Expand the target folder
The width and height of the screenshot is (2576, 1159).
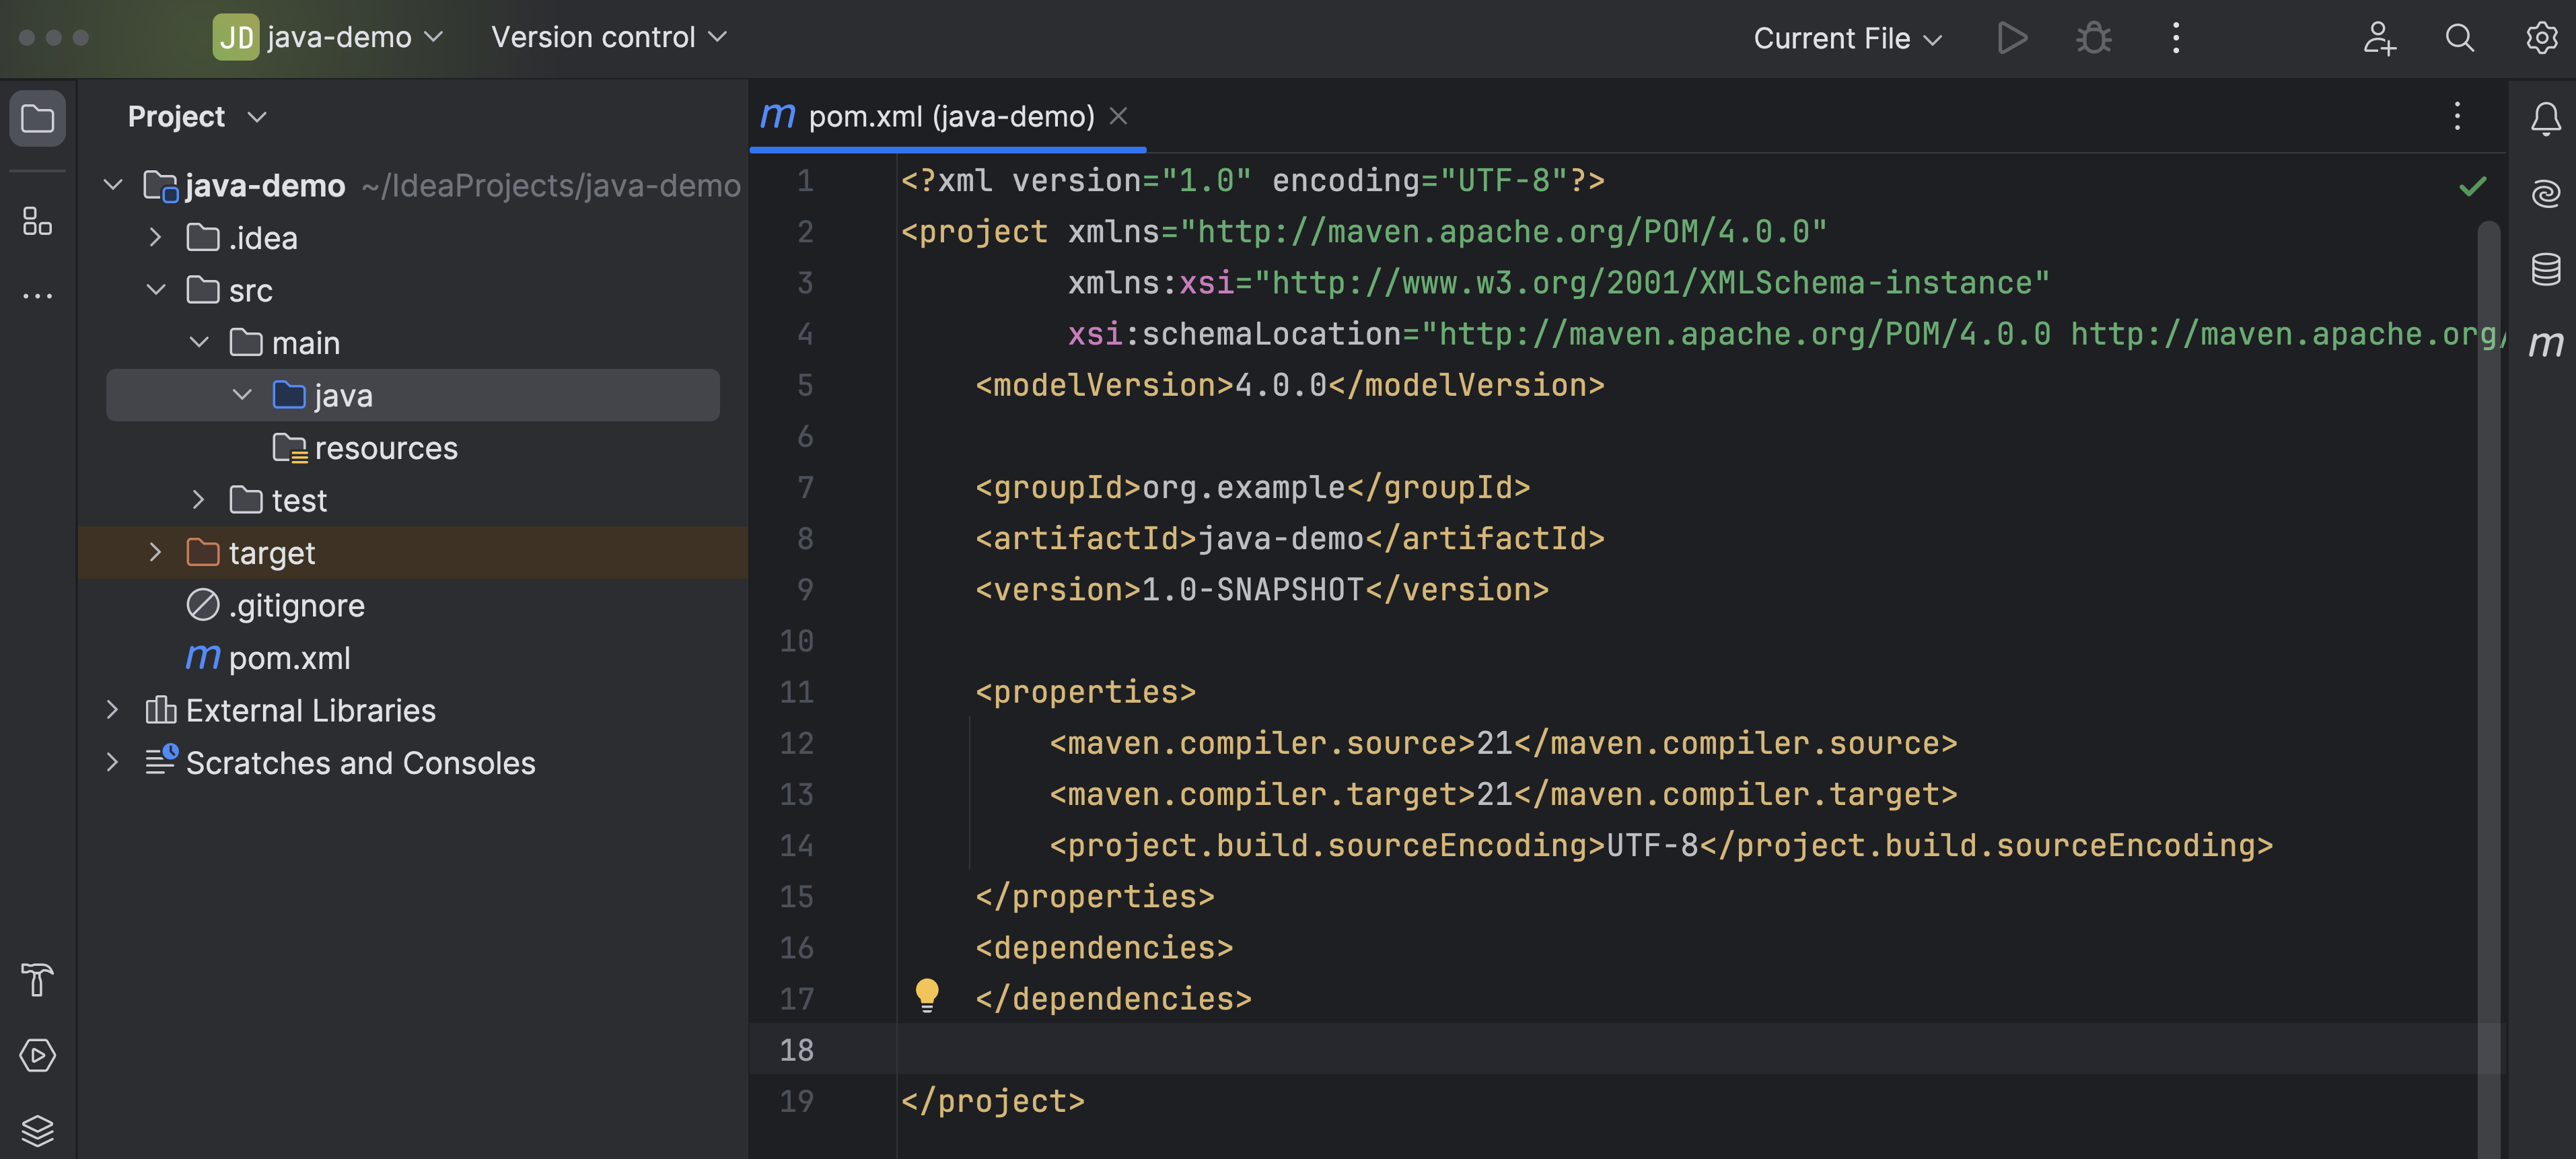tap(155, 552)
